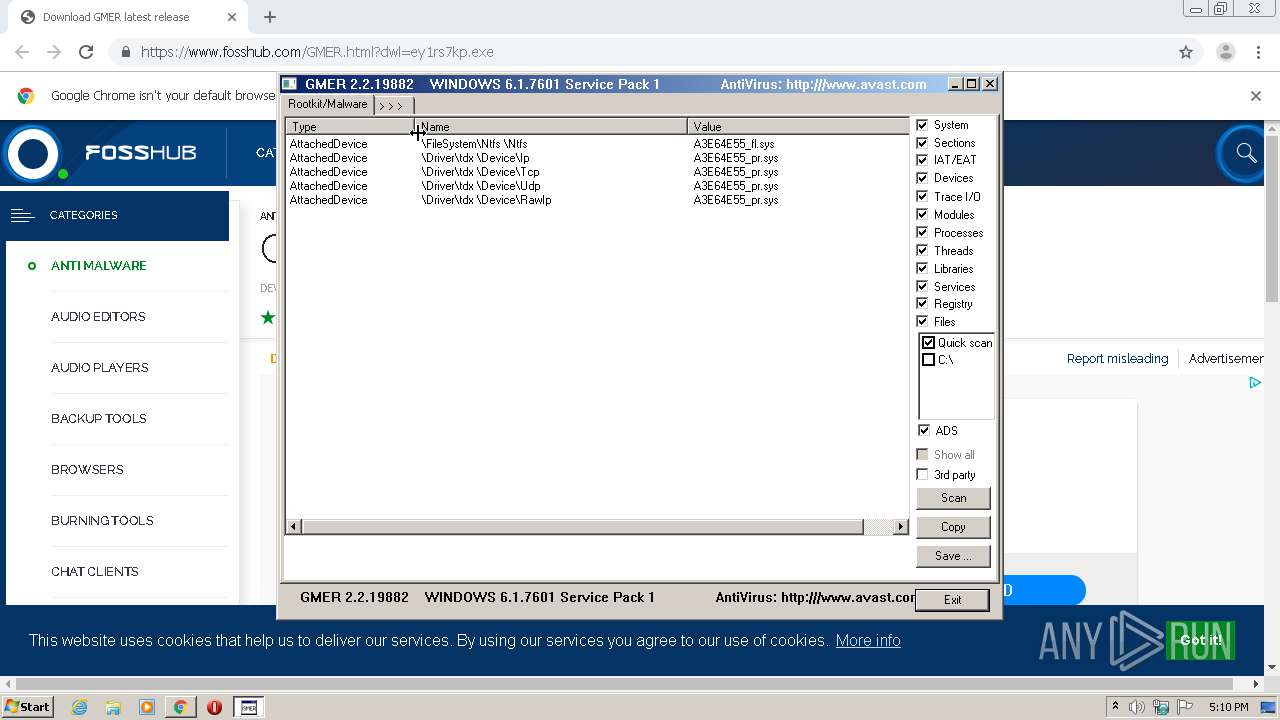
Task: Open a new Chrome tab
Action: pyautogui.click(x=269, y=17)
